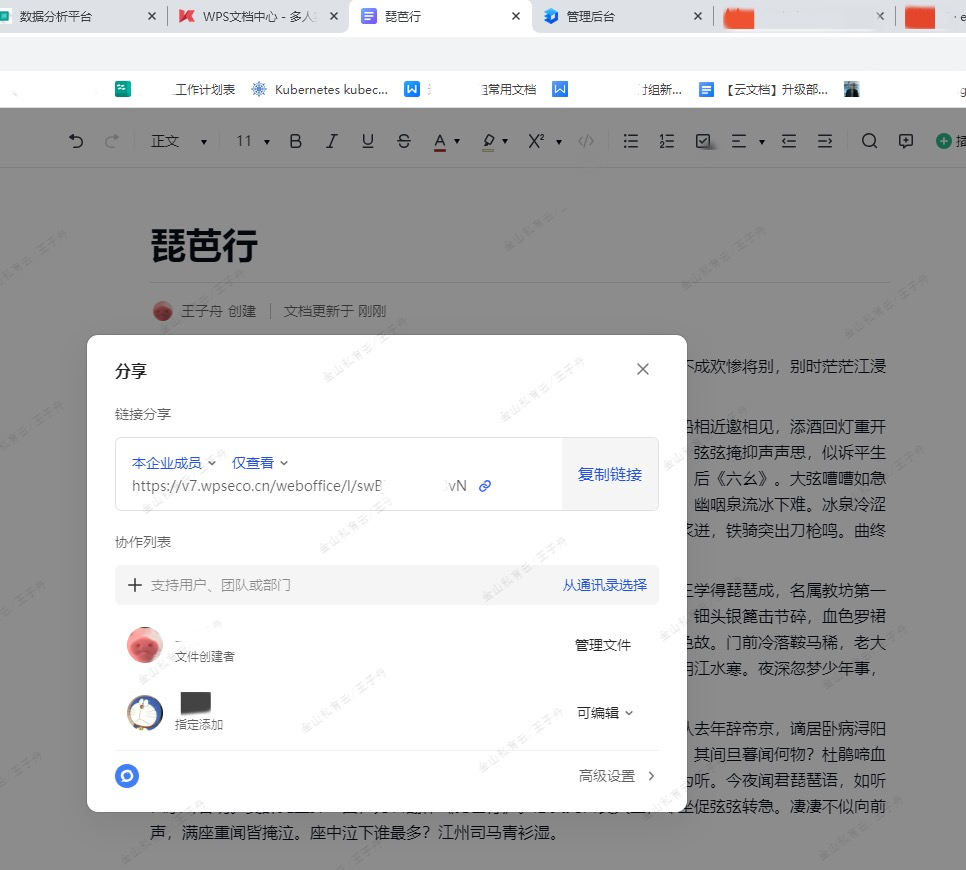Click the 从通讯录选择 link
966x870 pixels.
pos(604,585)
